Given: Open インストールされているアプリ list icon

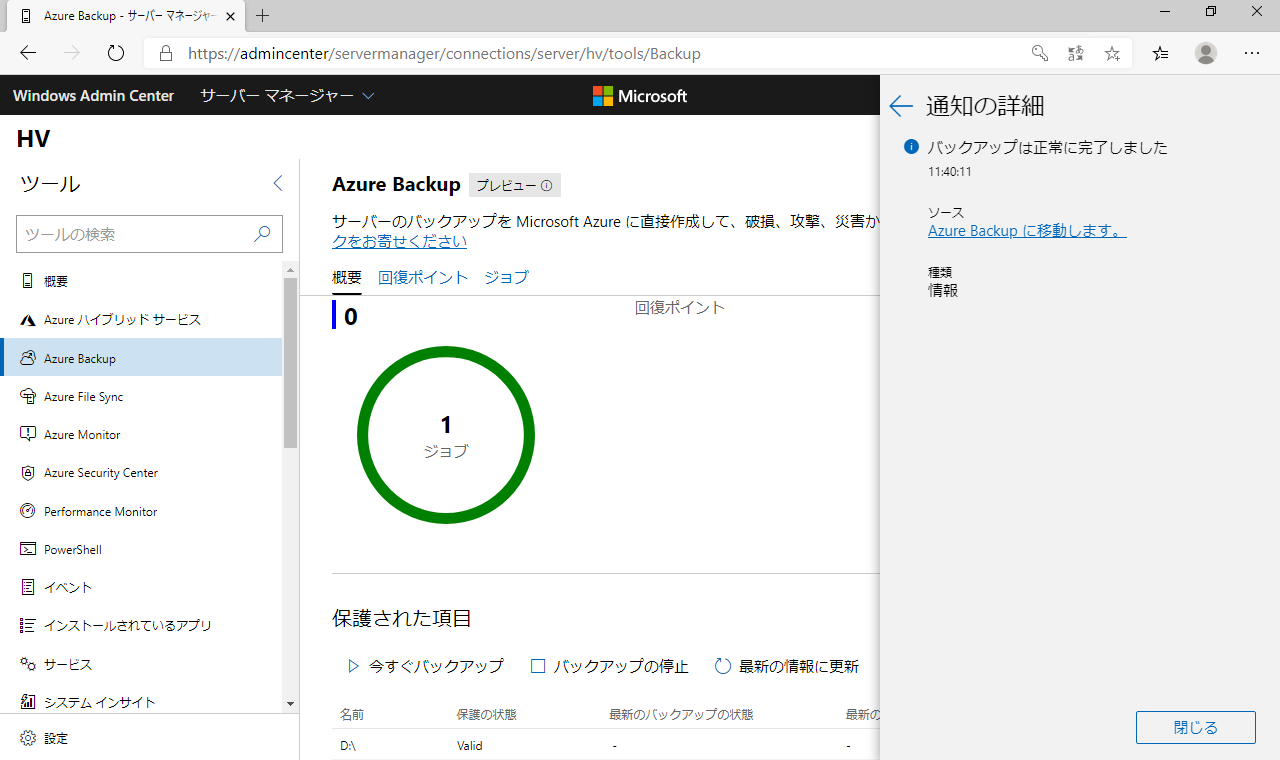Looking at the screenshot, I should [27, 626].
